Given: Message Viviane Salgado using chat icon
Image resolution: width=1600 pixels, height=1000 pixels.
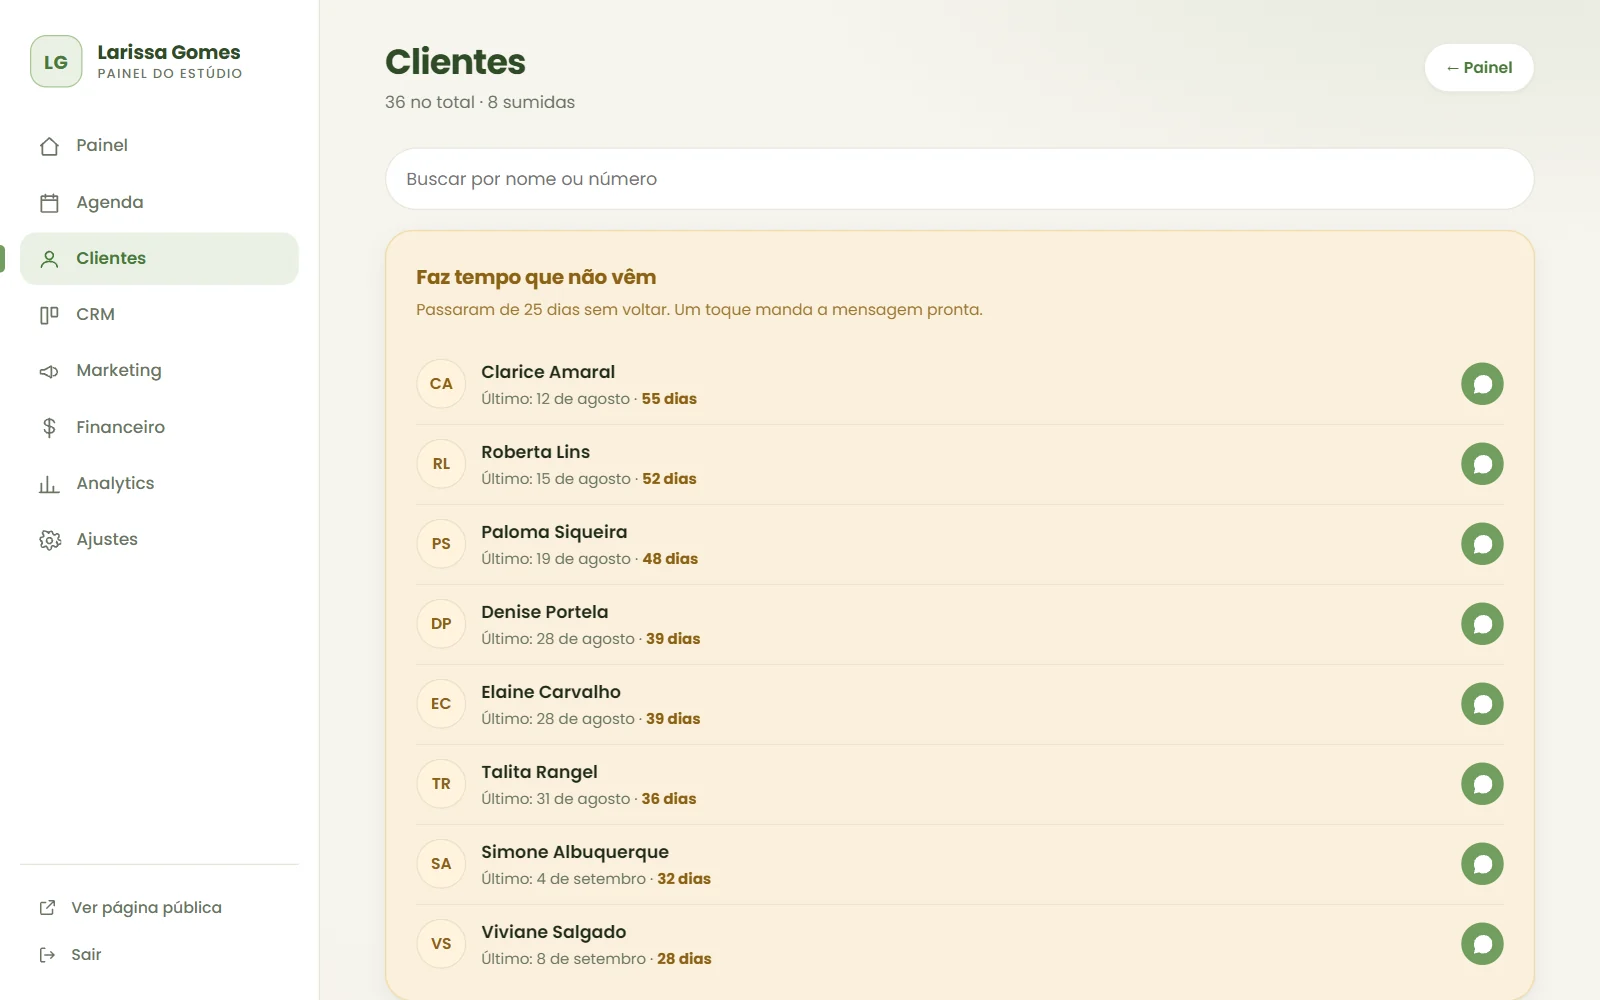Looking at the screenshot, I should (1482, 944).
